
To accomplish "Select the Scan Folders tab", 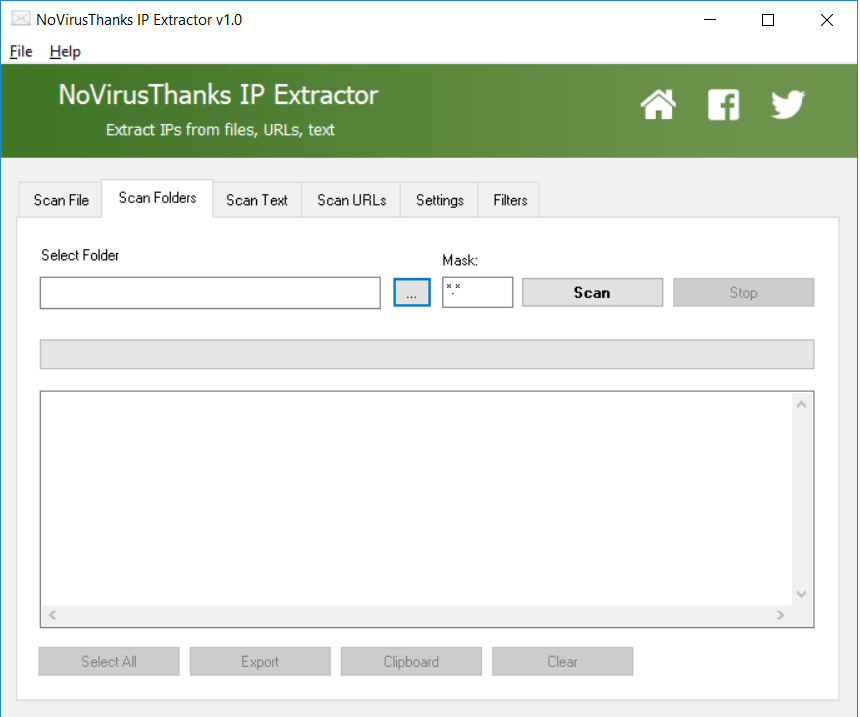I will 157,198.
